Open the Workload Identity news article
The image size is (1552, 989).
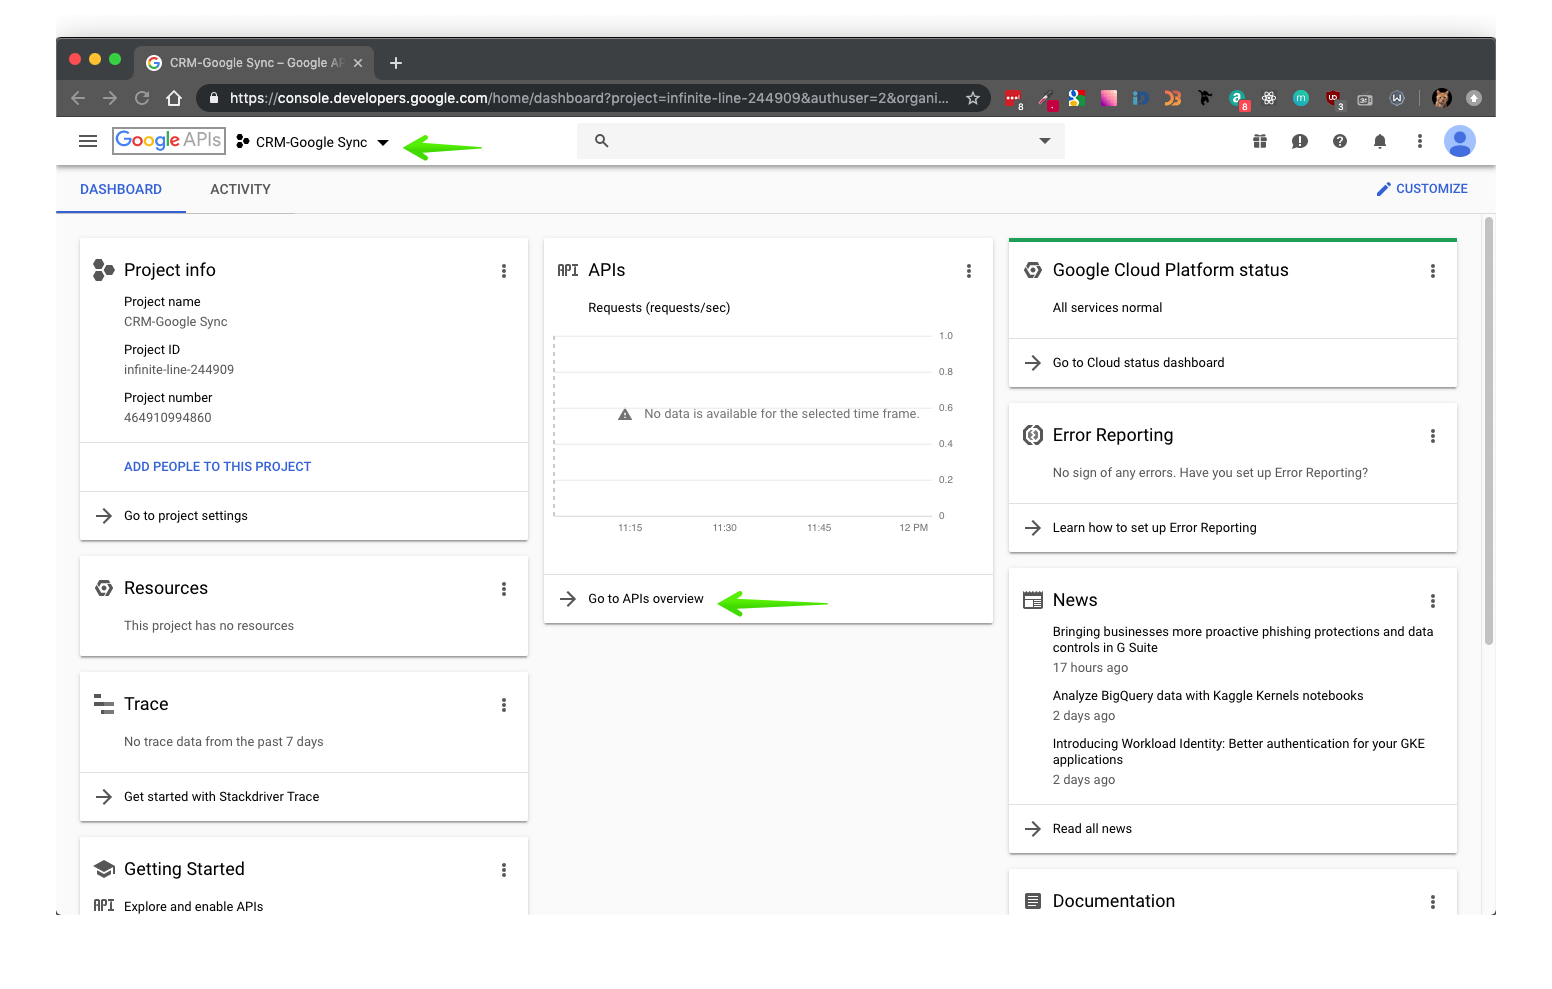coord(1239,752)
